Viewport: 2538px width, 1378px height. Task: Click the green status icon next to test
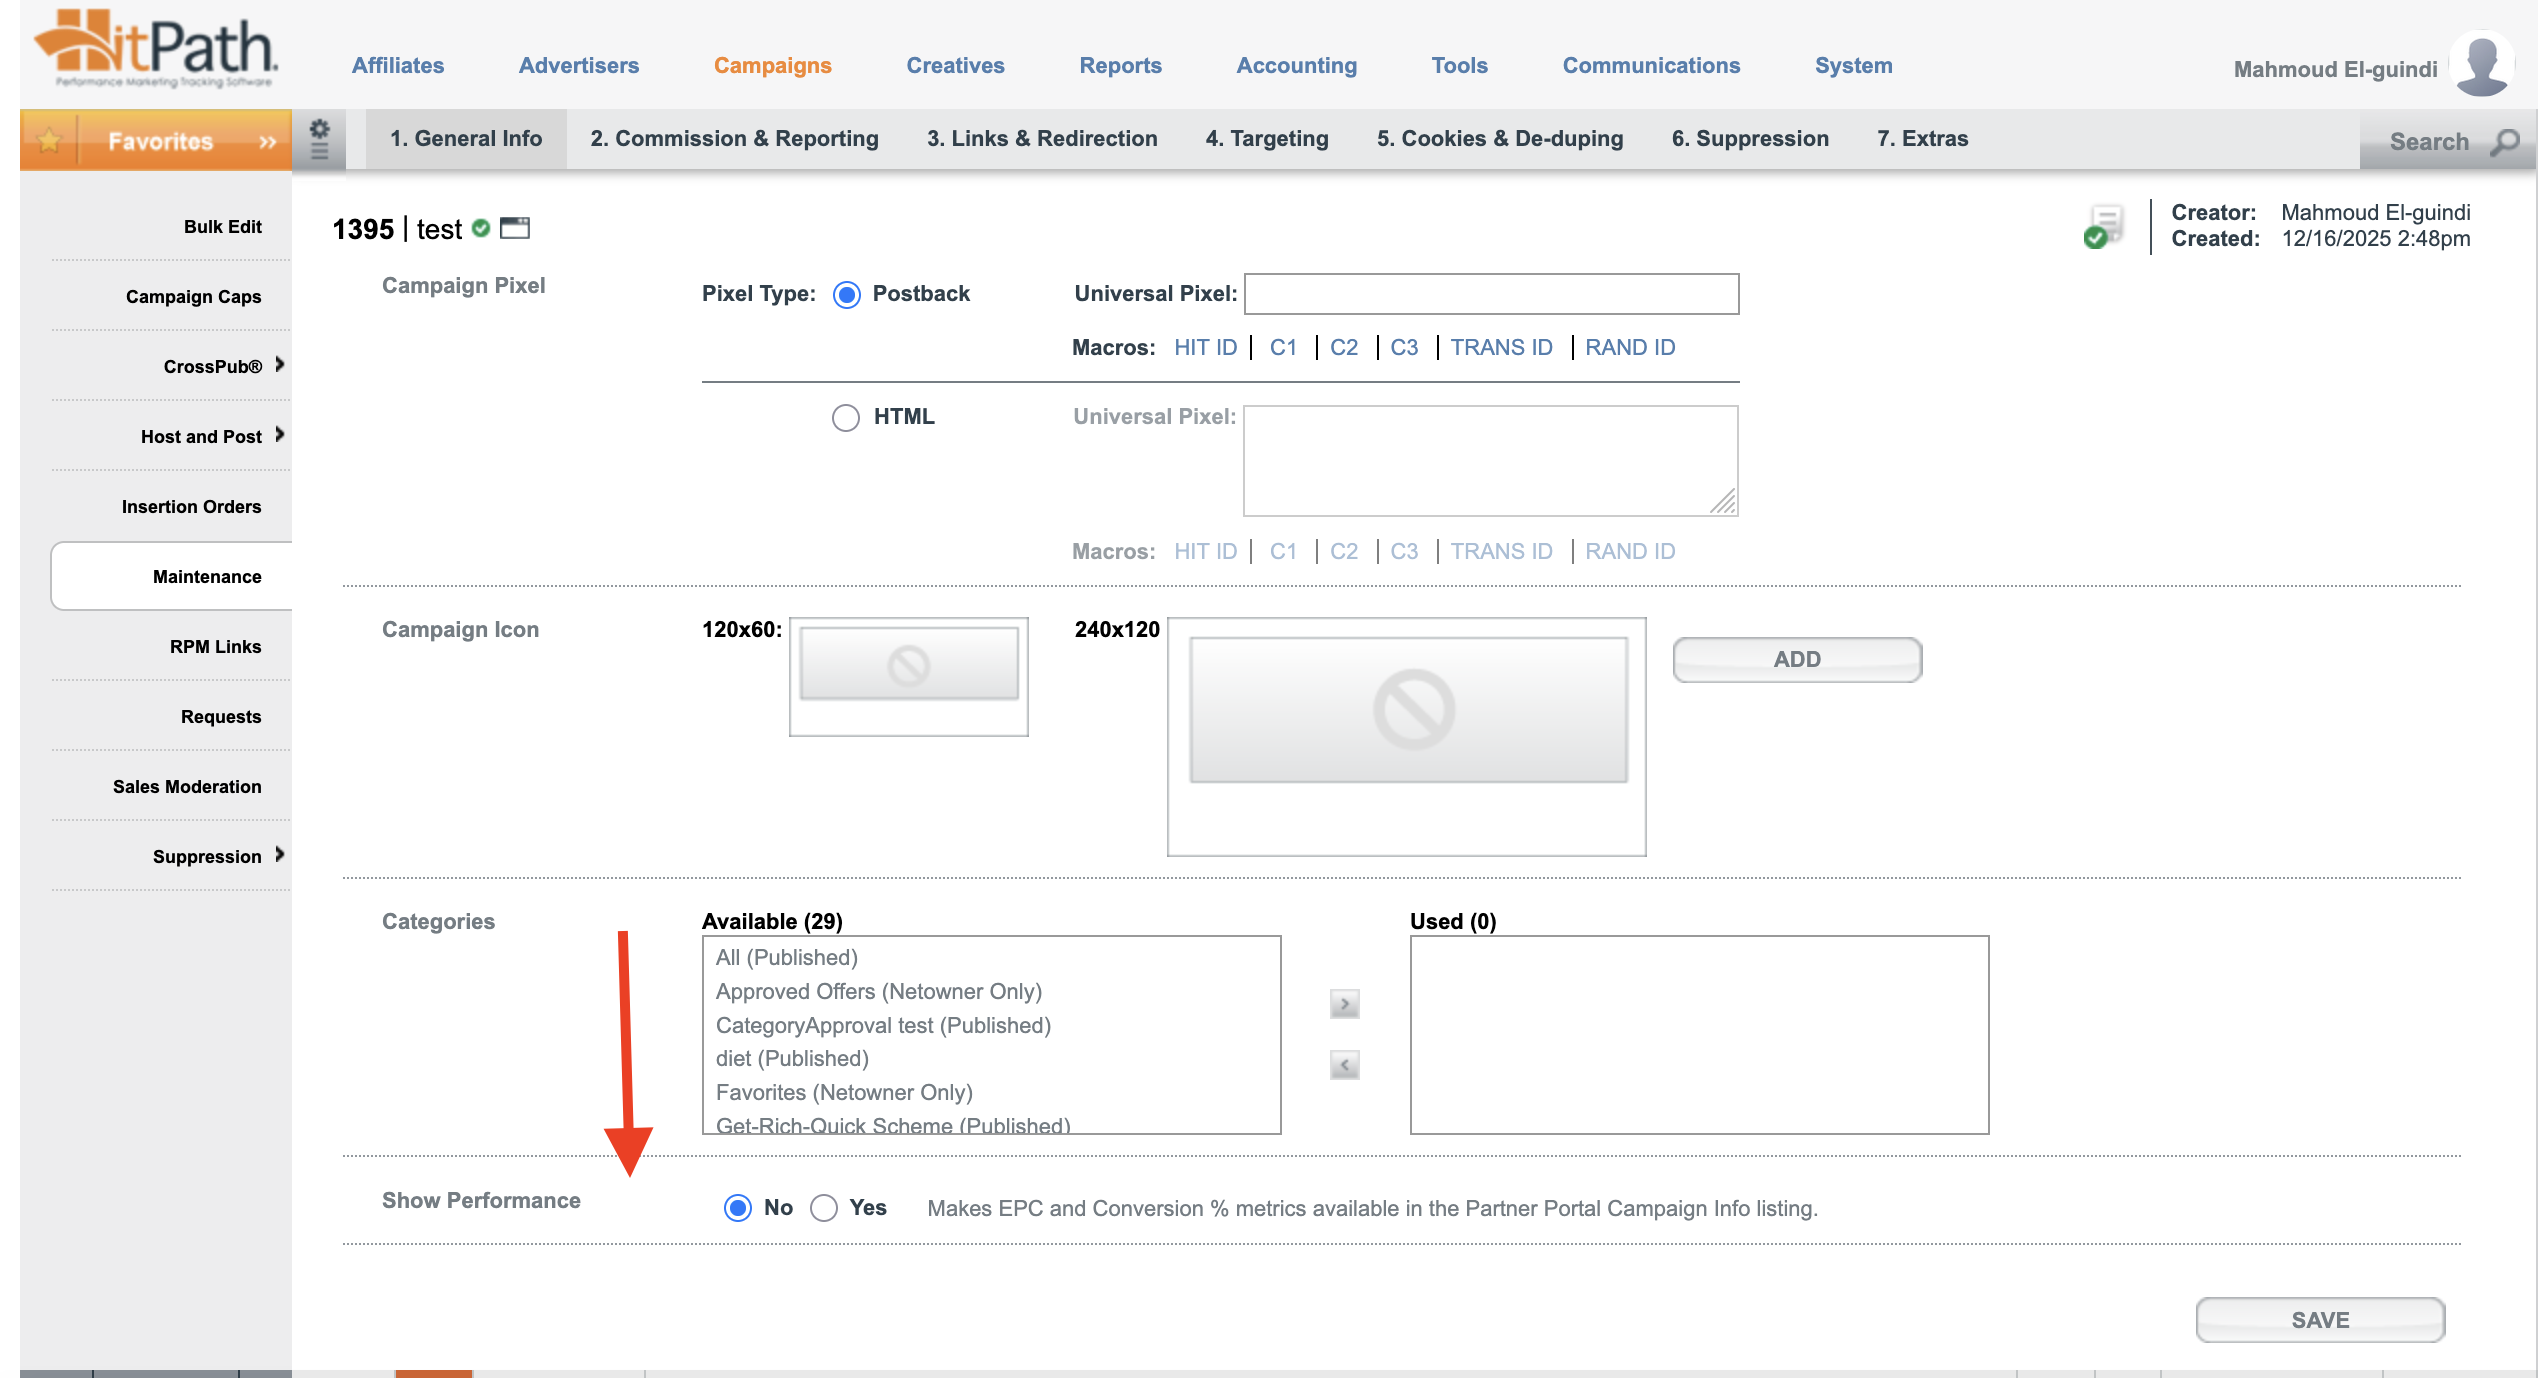pyautogui.click(x=481, y=228)
